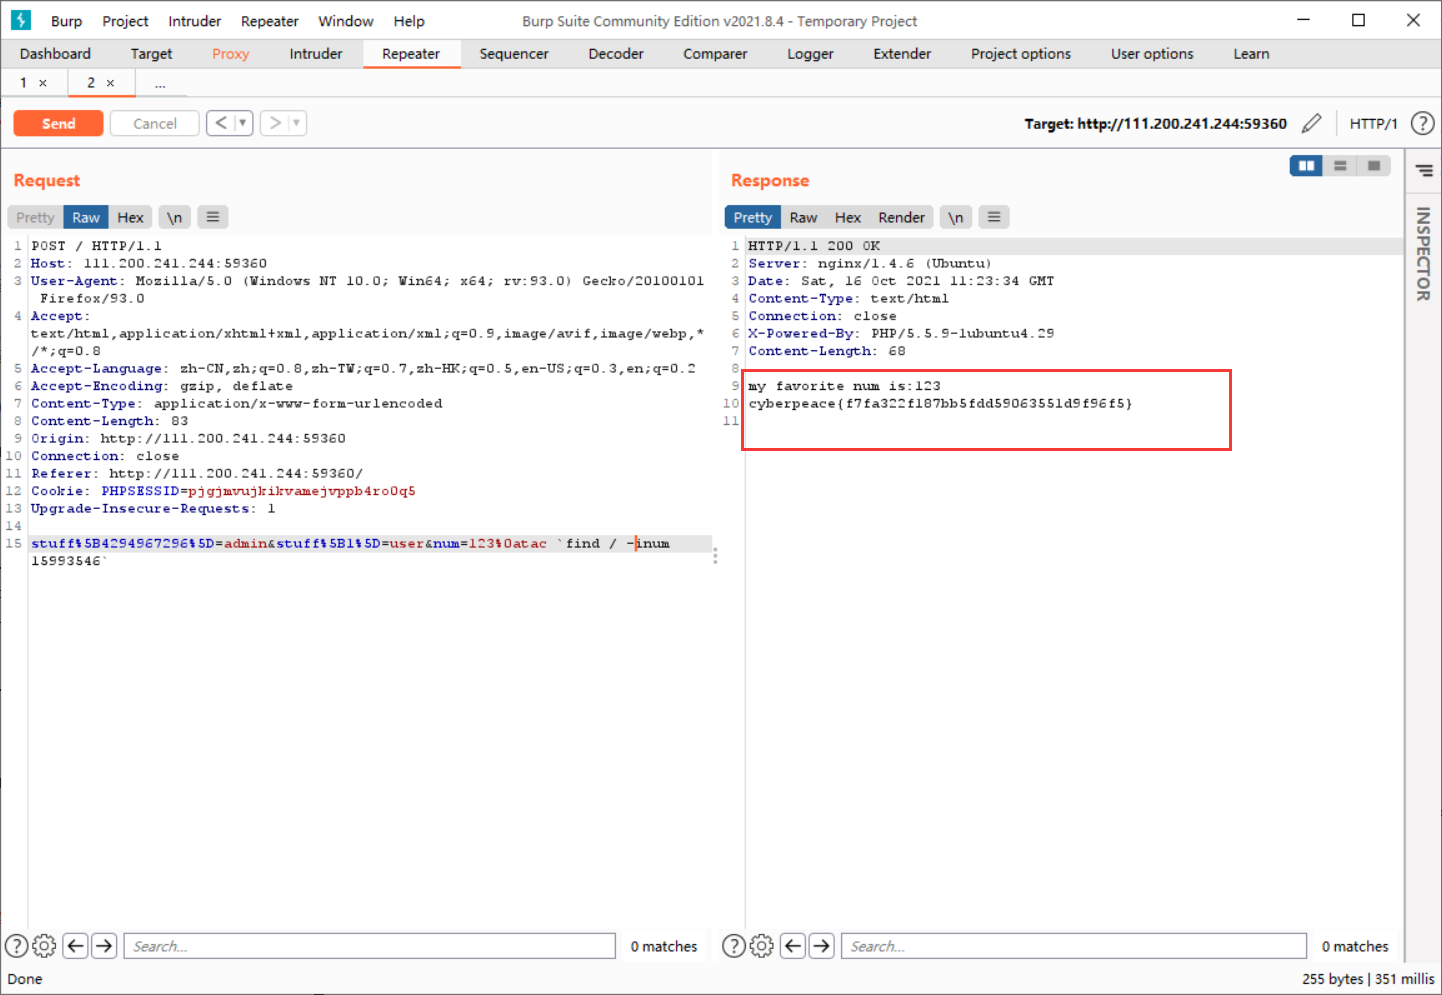Image resolution: width=1442 pixels, height=995 pixels.
Task: Switch to top-bottom stacked layout view
Action: click(1340, 166)
